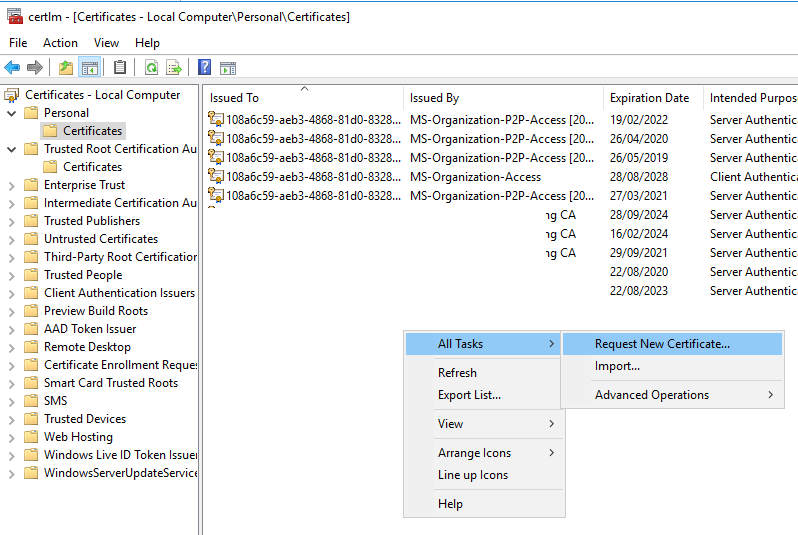
Task: Click the Remote Desktop folder icon
Action: pos(31,347)
